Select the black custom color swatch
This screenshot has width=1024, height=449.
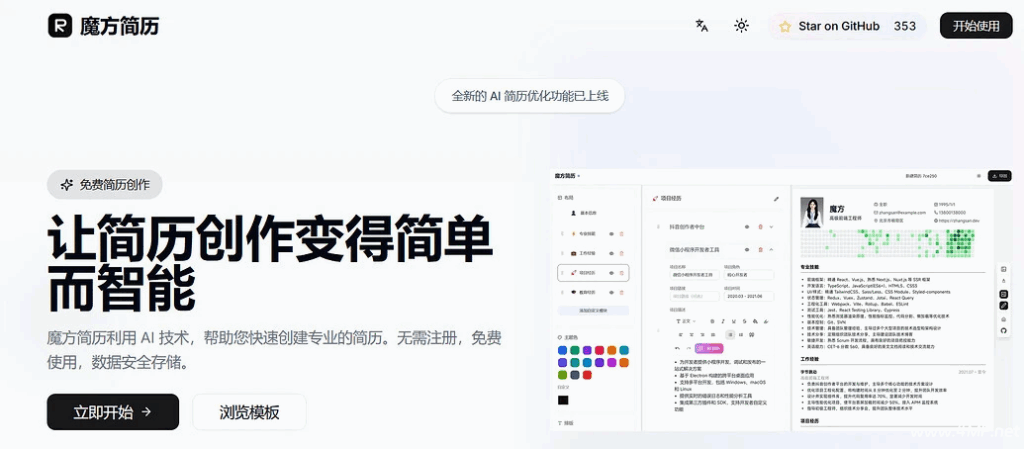click(x=563, y=400)
